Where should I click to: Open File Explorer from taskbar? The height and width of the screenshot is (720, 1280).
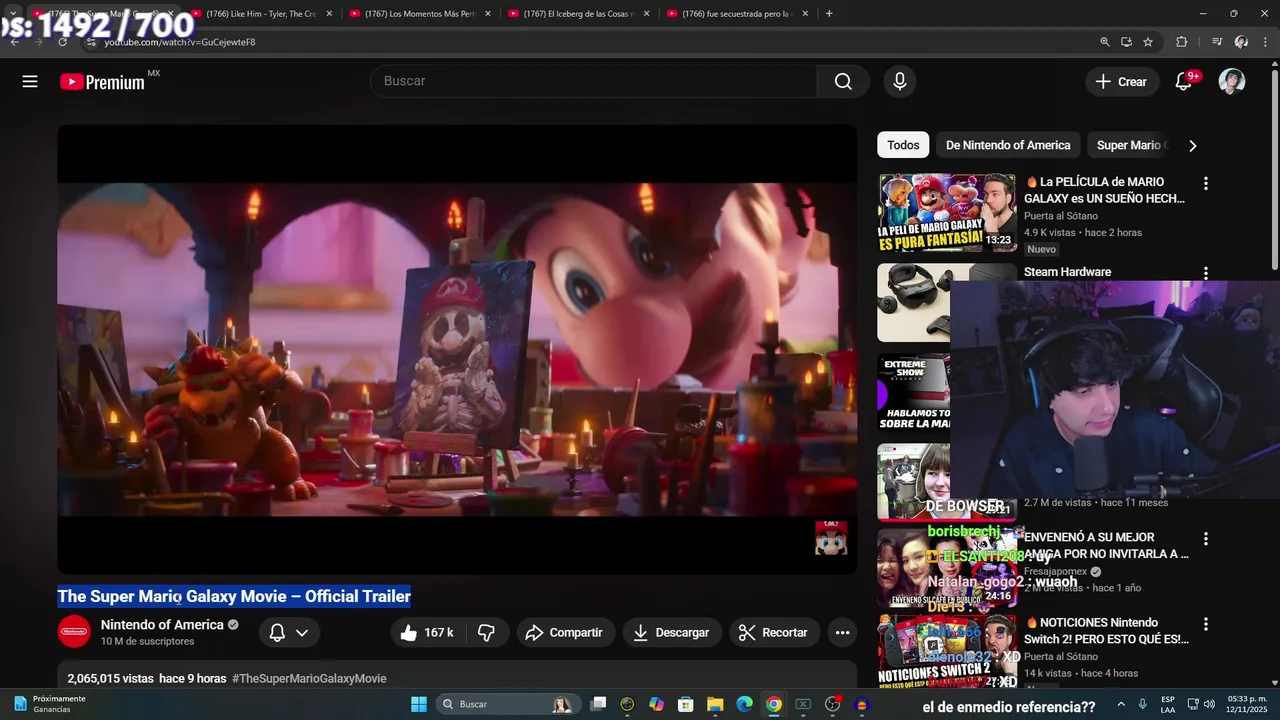(x=715, y=704)
